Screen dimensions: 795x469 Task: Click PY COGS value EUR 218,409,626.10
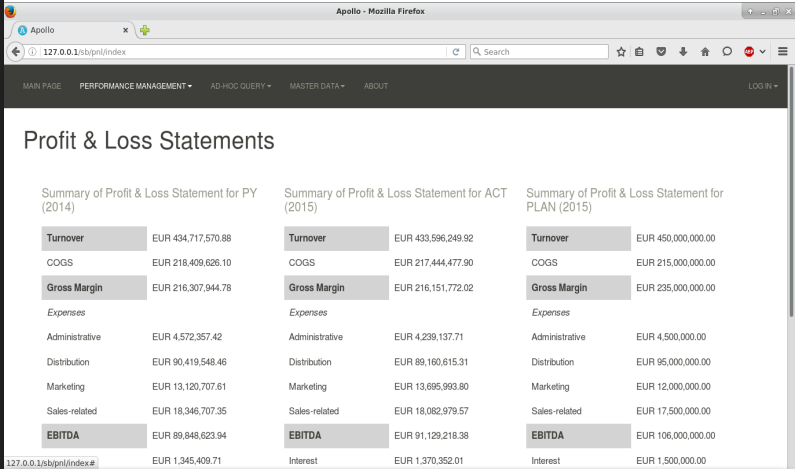[192, 263]
